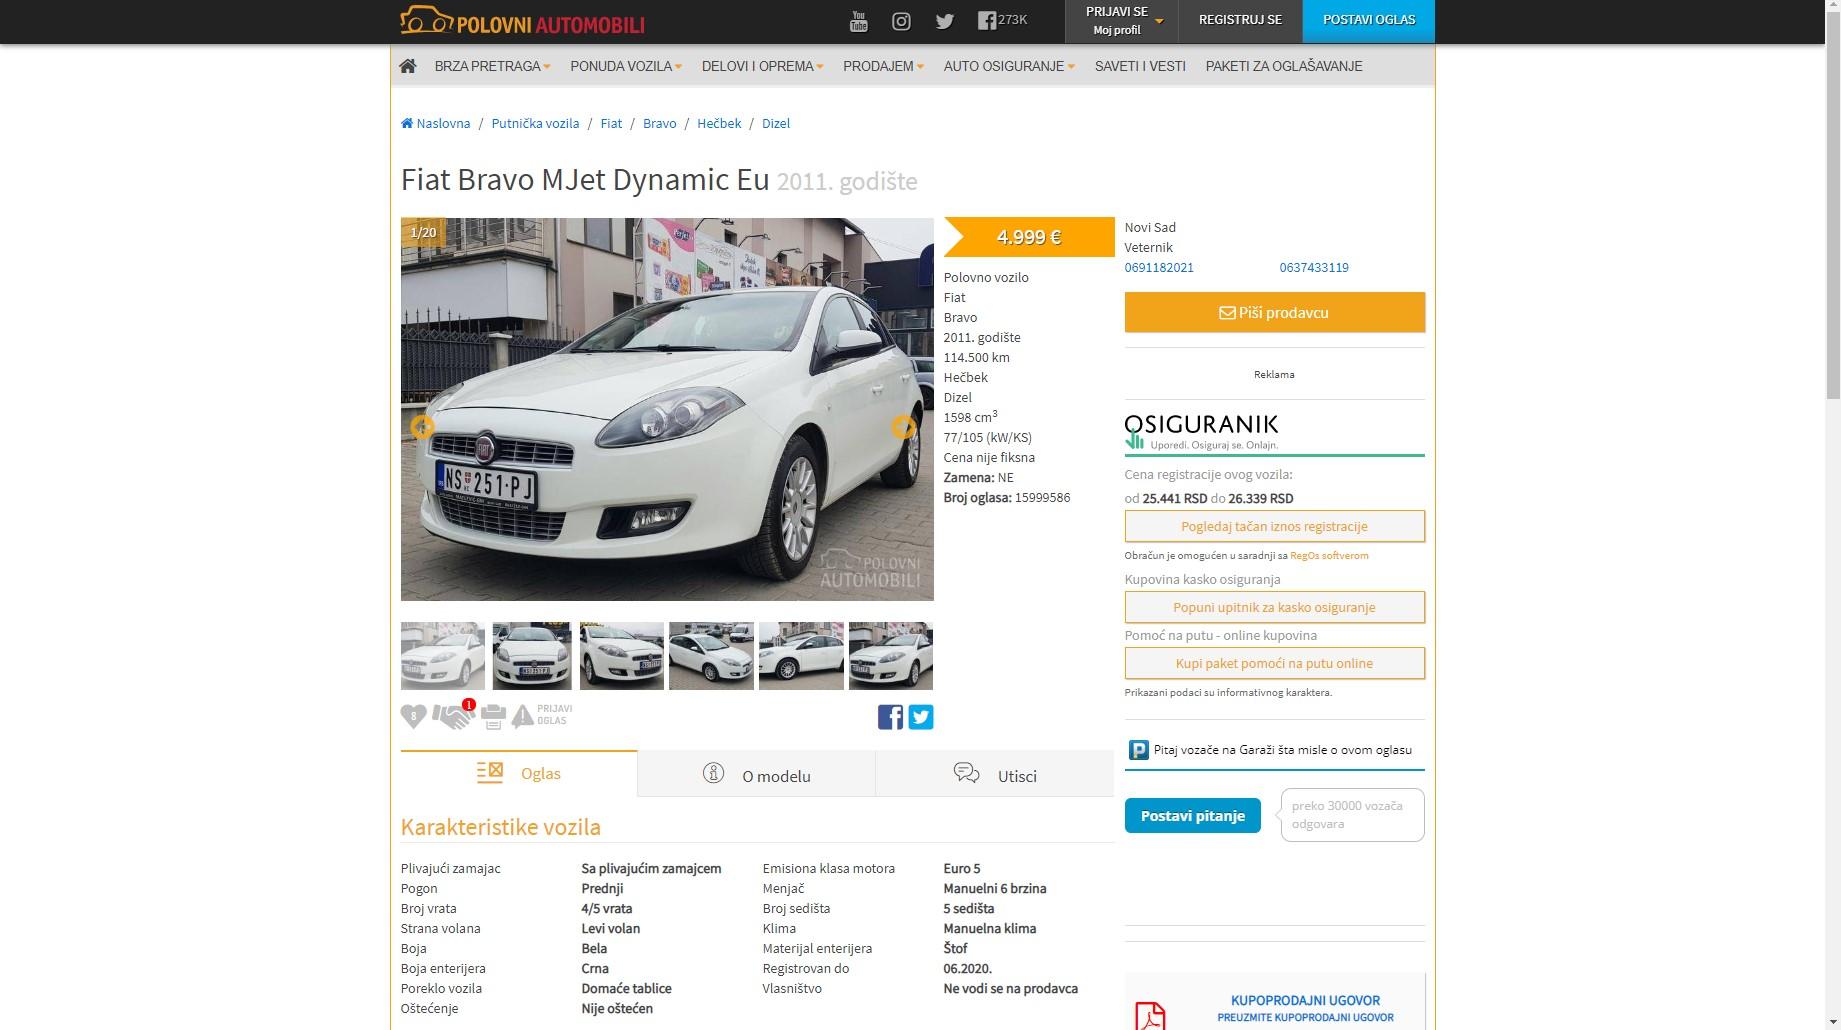Click the Osiguranik logo
1841x1030 pixels.
point(1201,432)
